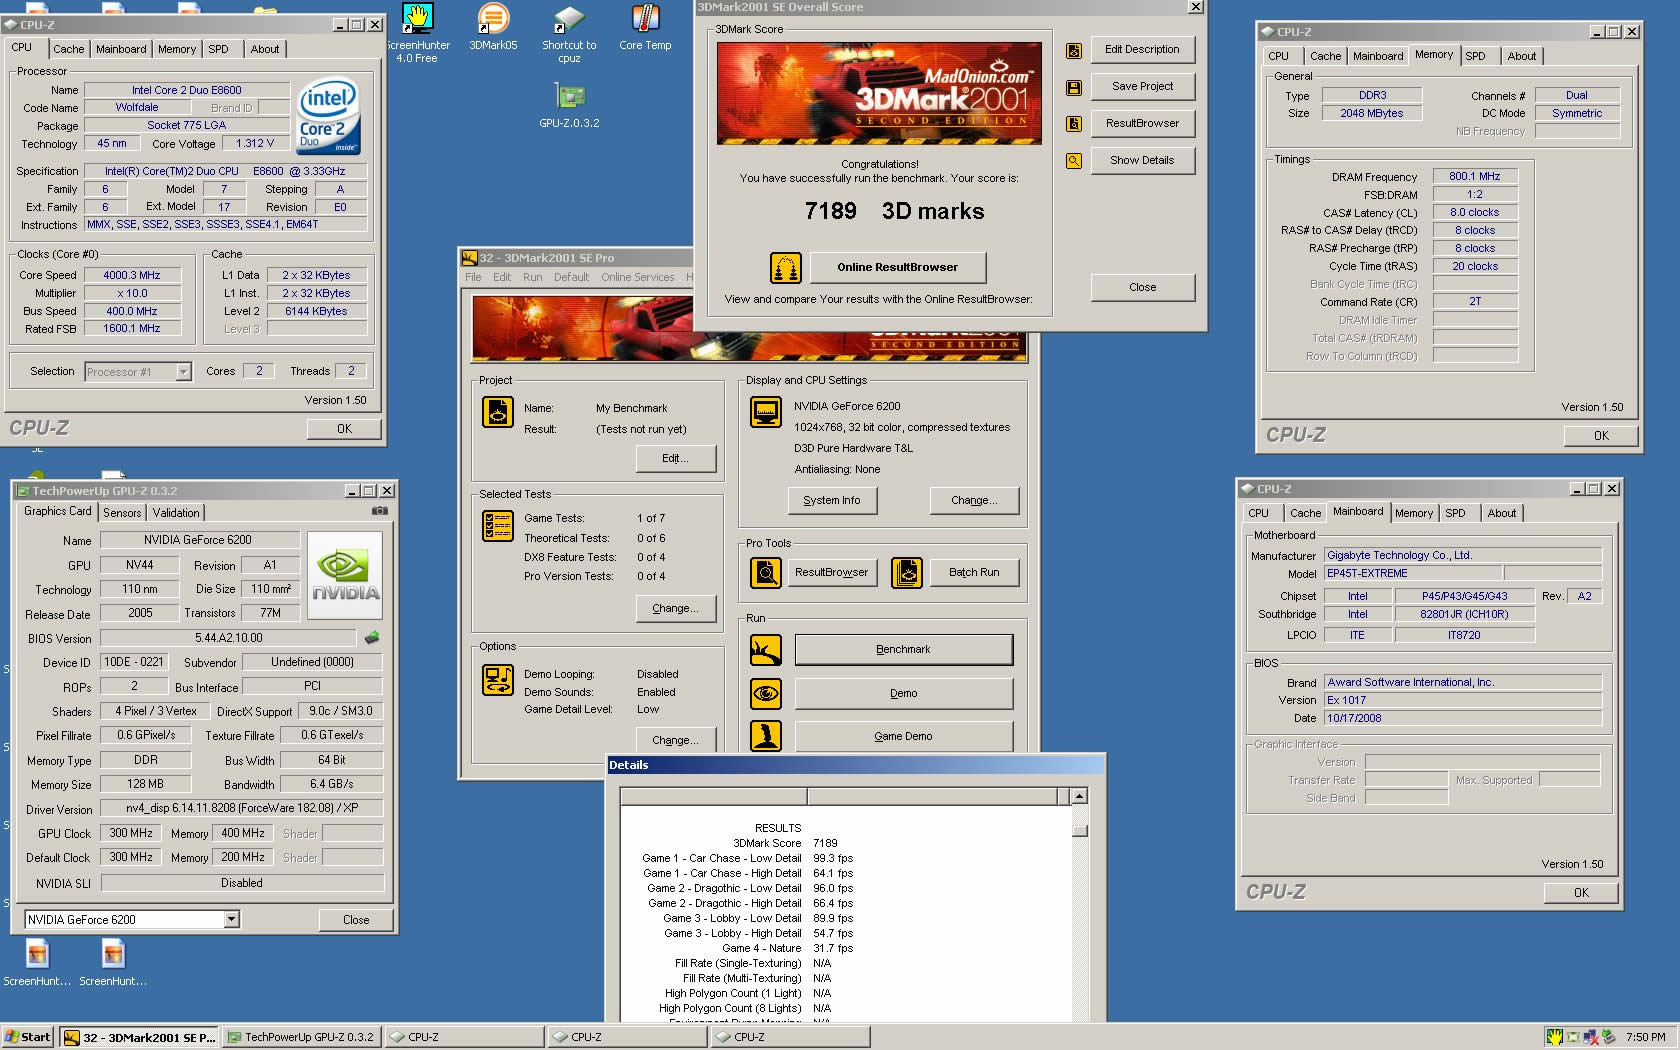The width and height of the screenshot is (1680, 1050).
Task: Switch to Mainboard tab in top-left CPU-Z
Action: tap(121, 49)
